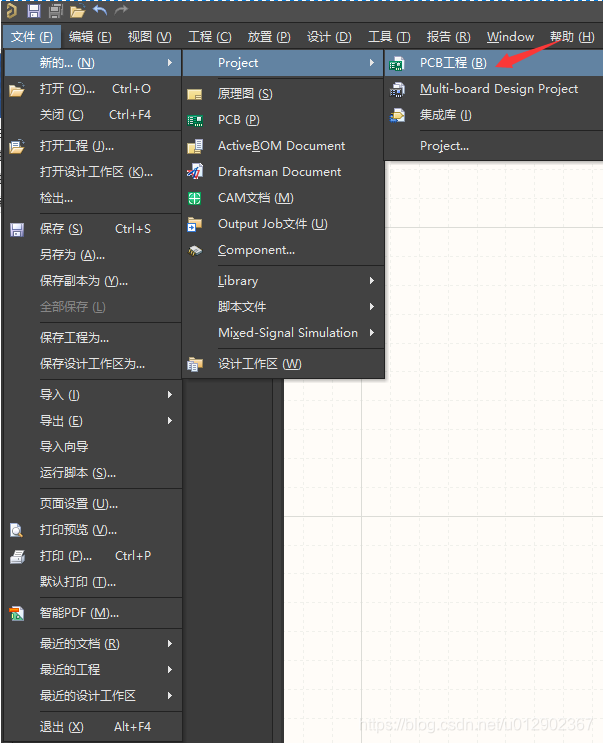Open the 设计 (D) menu
This screenshot has height=743, width=603.
pyautogui.click(x=329, y=36)
